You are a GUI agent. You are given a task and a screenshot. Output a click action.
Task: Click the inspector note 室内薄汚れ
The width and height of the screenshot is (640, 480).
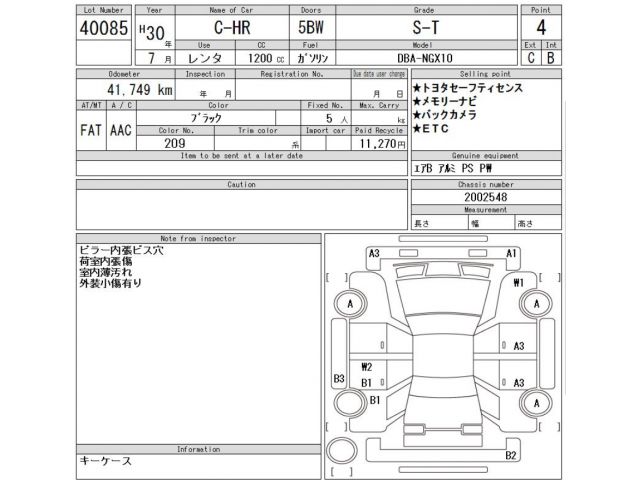106,272
